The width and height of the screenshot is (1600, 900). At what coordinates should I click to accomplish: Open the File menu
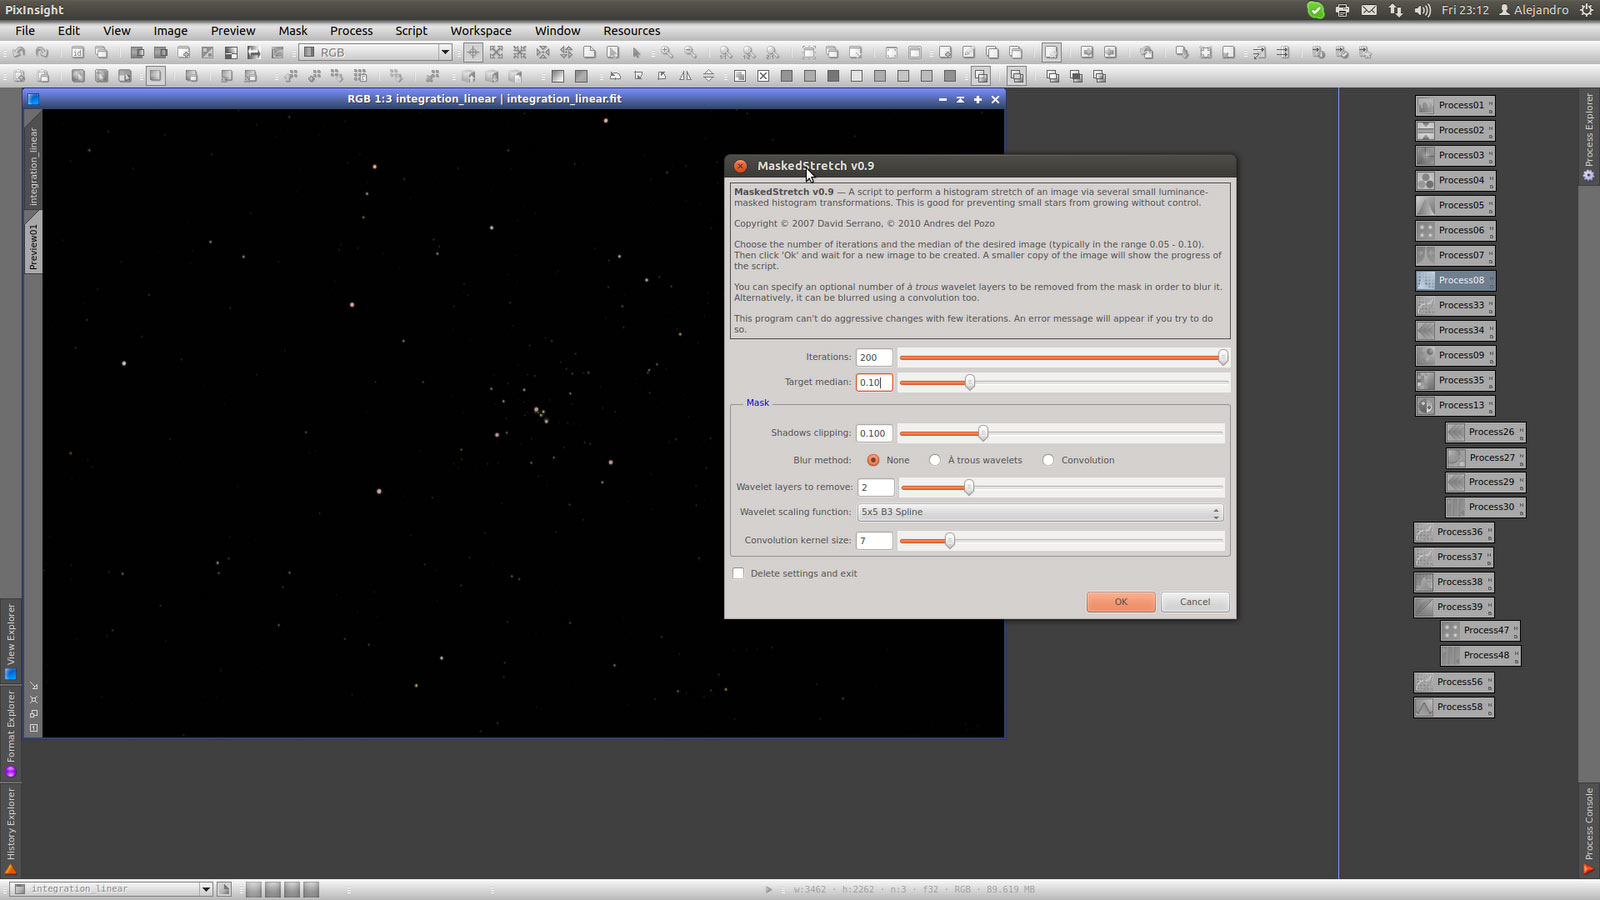click(25, 31)
